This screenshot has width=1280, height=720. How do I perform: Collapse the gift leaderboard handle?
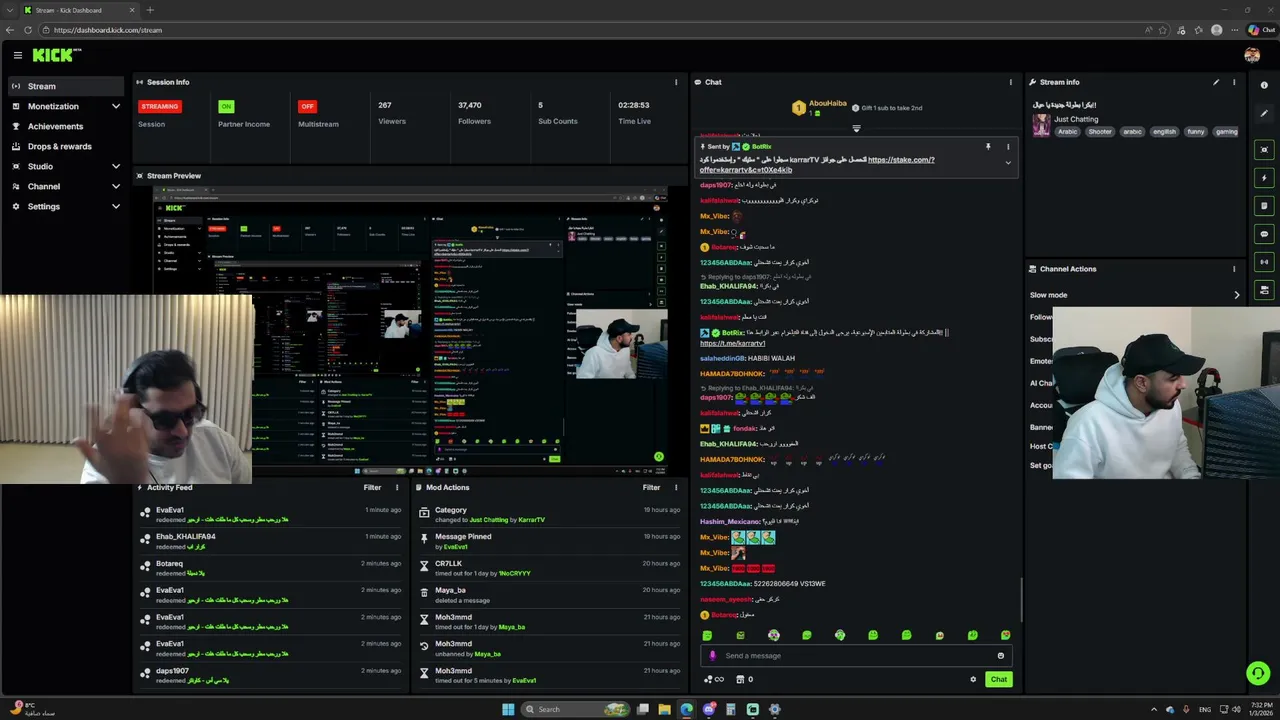pos(856,128)
